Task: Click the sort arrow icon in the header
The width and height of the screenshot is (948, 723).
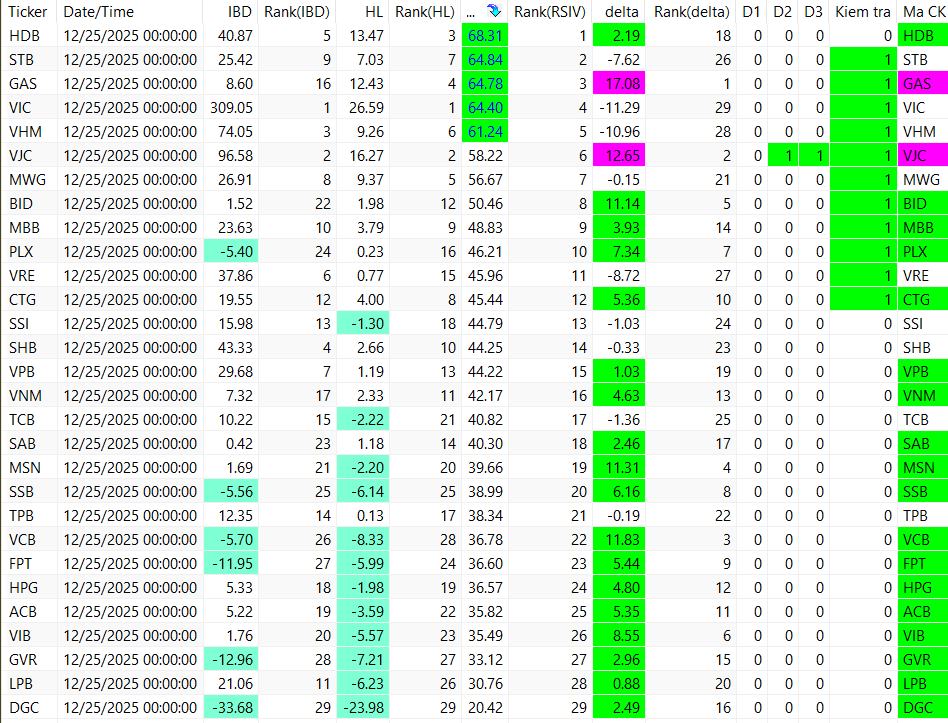Action: point(494,11)
